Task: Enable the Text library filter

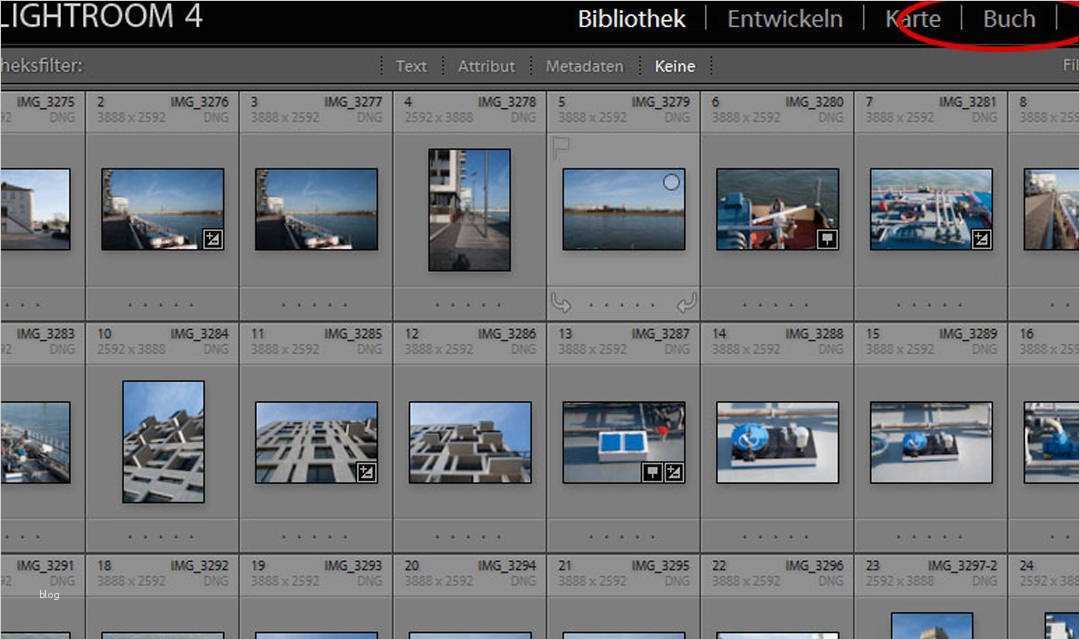Action: click(x=411, y=66)
